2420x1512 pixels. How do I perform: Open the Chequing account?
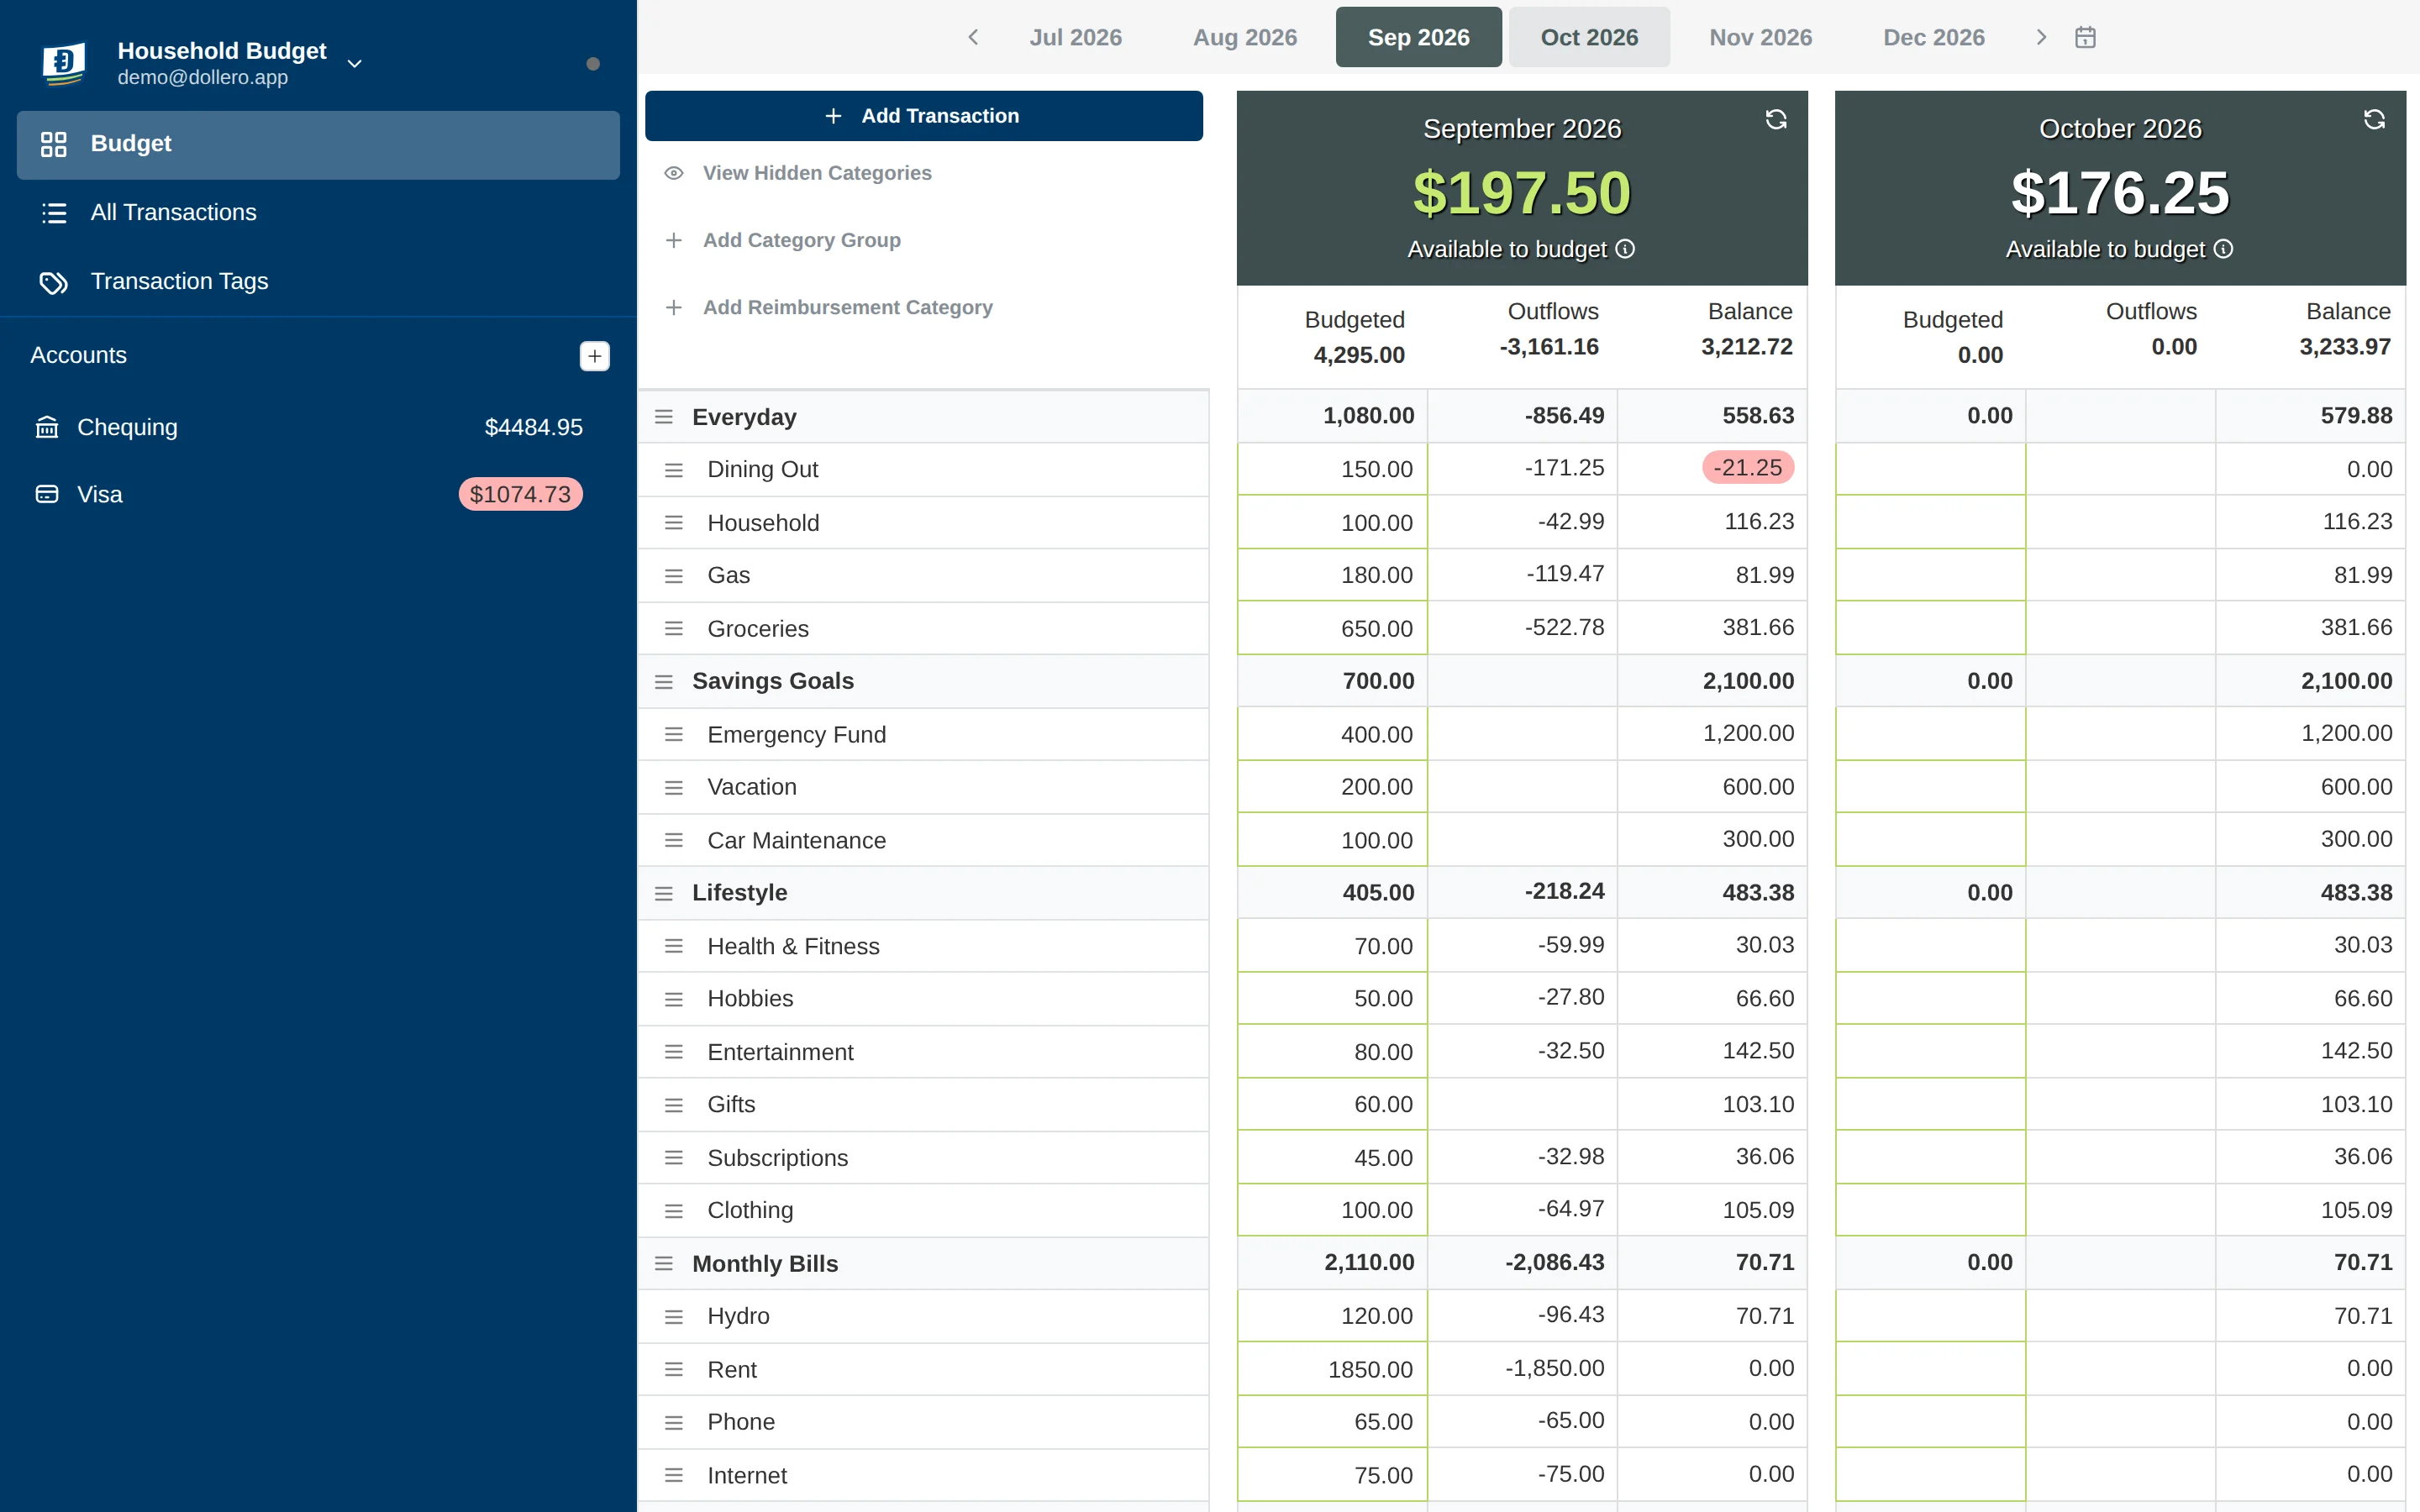pos(308,427)
